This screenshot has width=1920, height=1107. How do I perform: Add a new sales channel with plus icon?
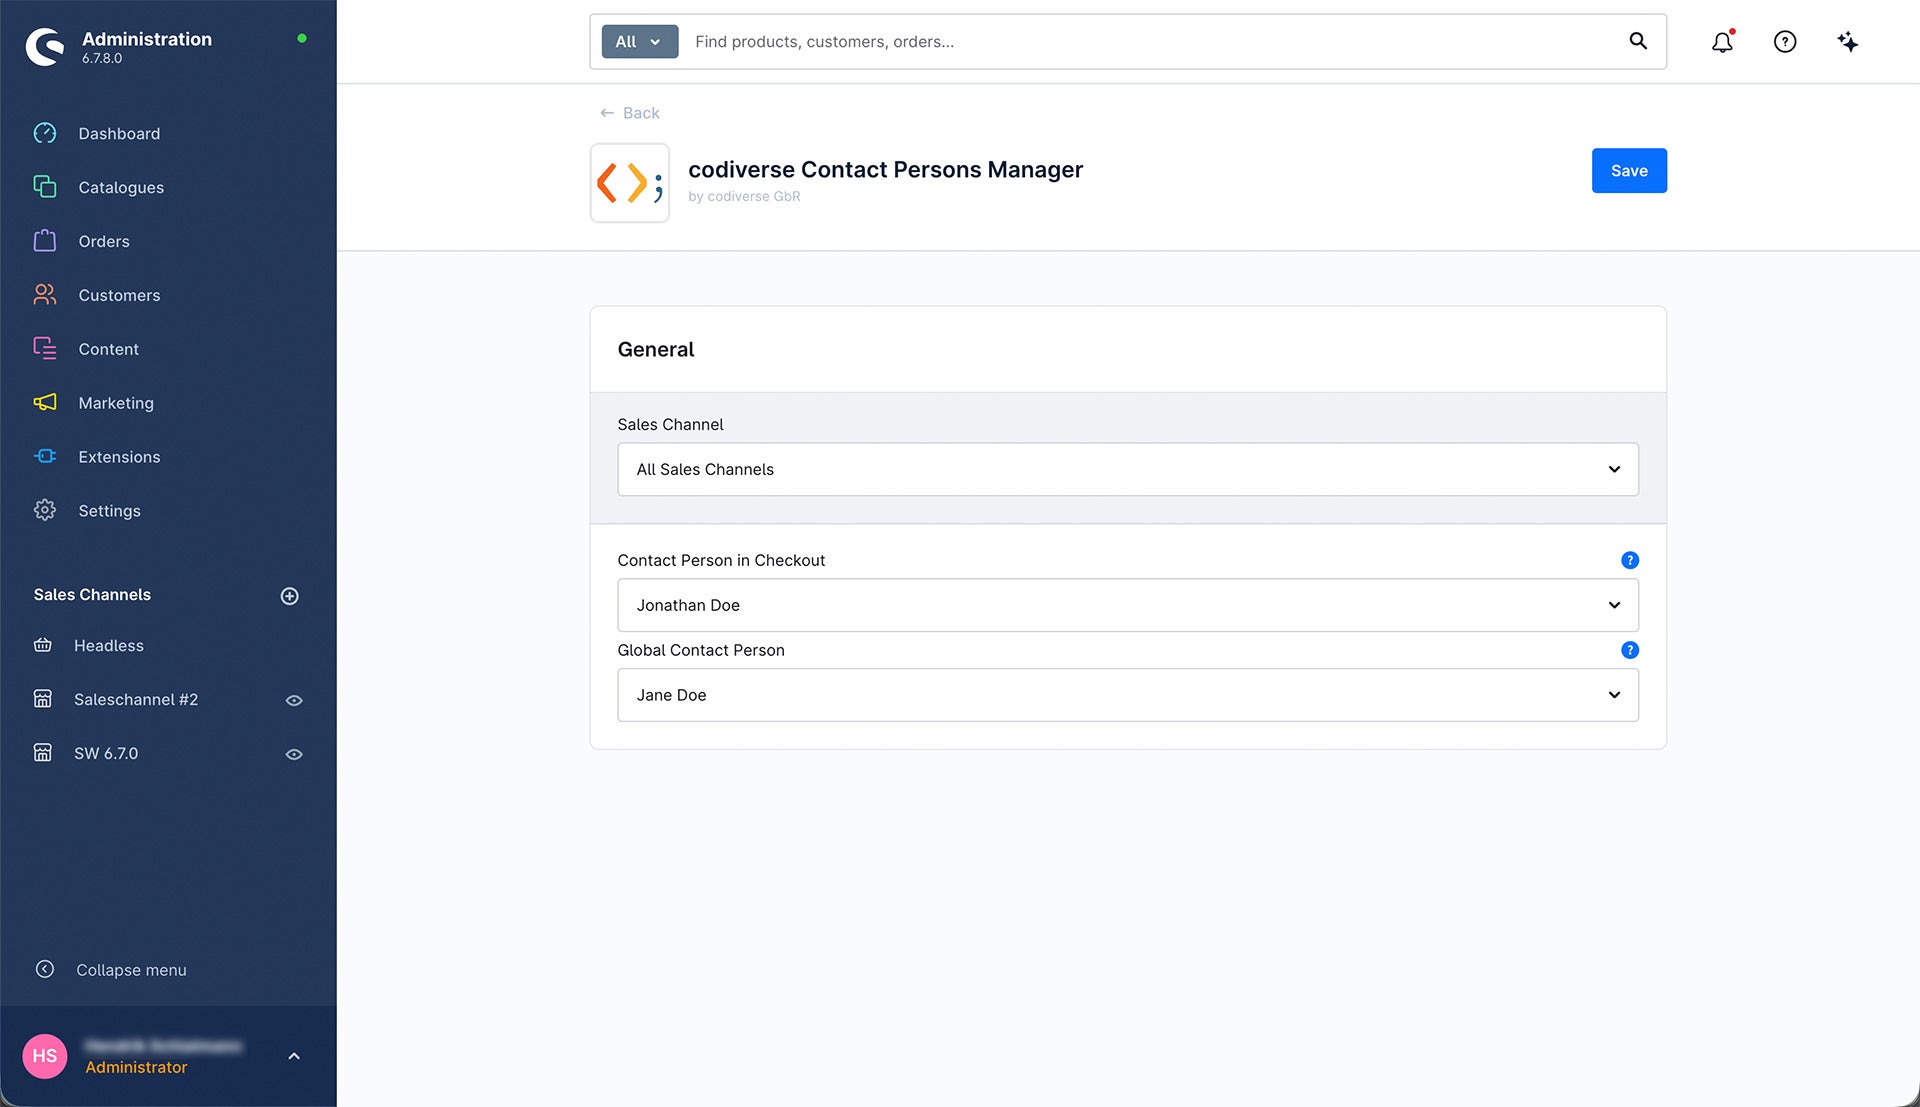click(x=290, y=596)
